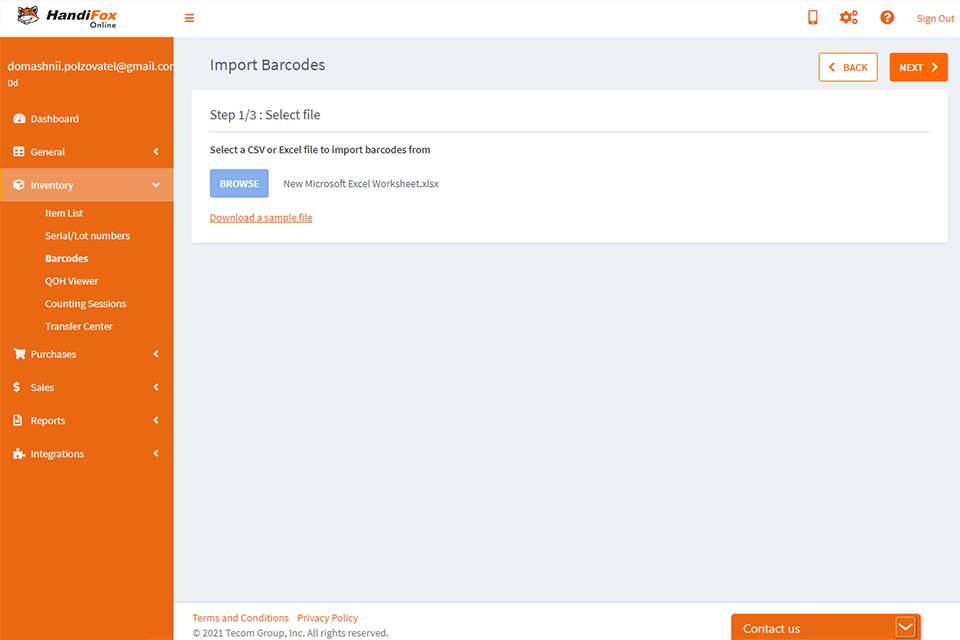Expand the Reports menu chevron
Viewport: 960px width, 640px height.
(x=156, y=420)
